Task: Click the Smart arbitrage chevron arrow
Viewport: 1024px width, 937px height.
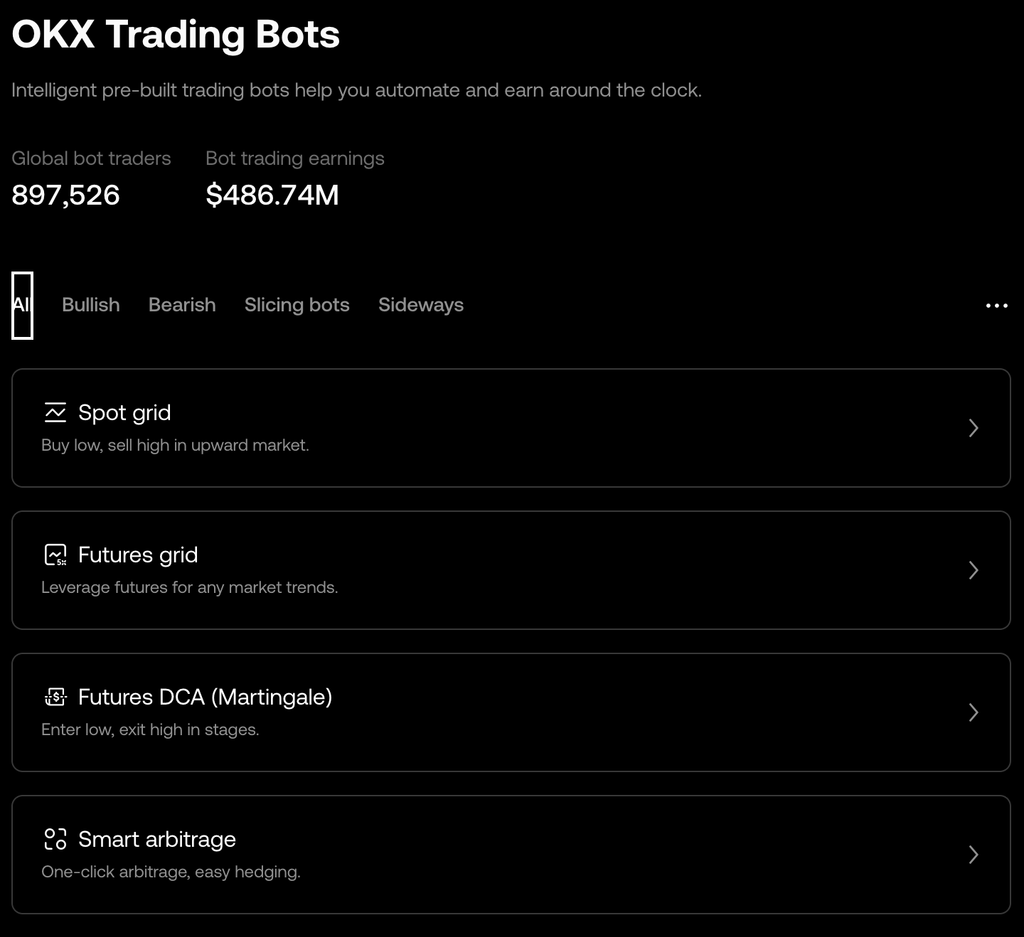Action: pyautogui.click(x=973, y=854)
